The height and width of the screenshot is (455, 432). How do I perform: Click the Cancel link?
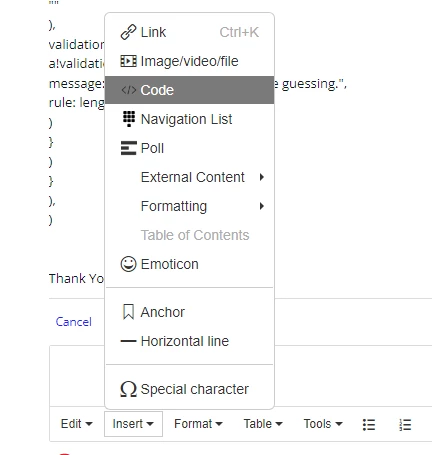73,322
